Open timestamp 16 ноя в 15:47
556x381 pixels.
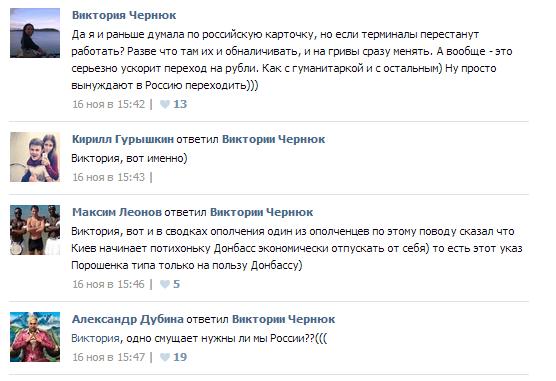109,357
